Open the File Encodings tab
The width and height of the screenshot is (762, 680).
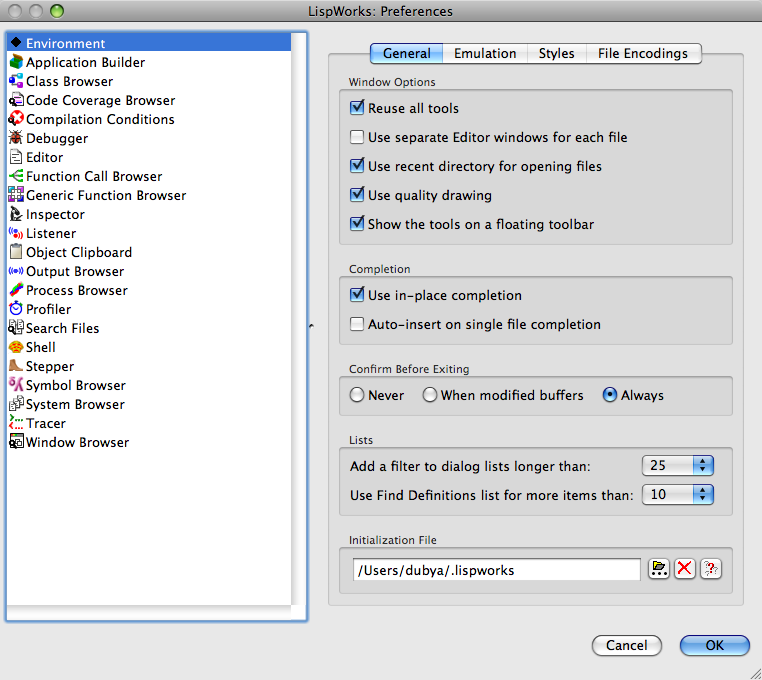click(643, 53)
